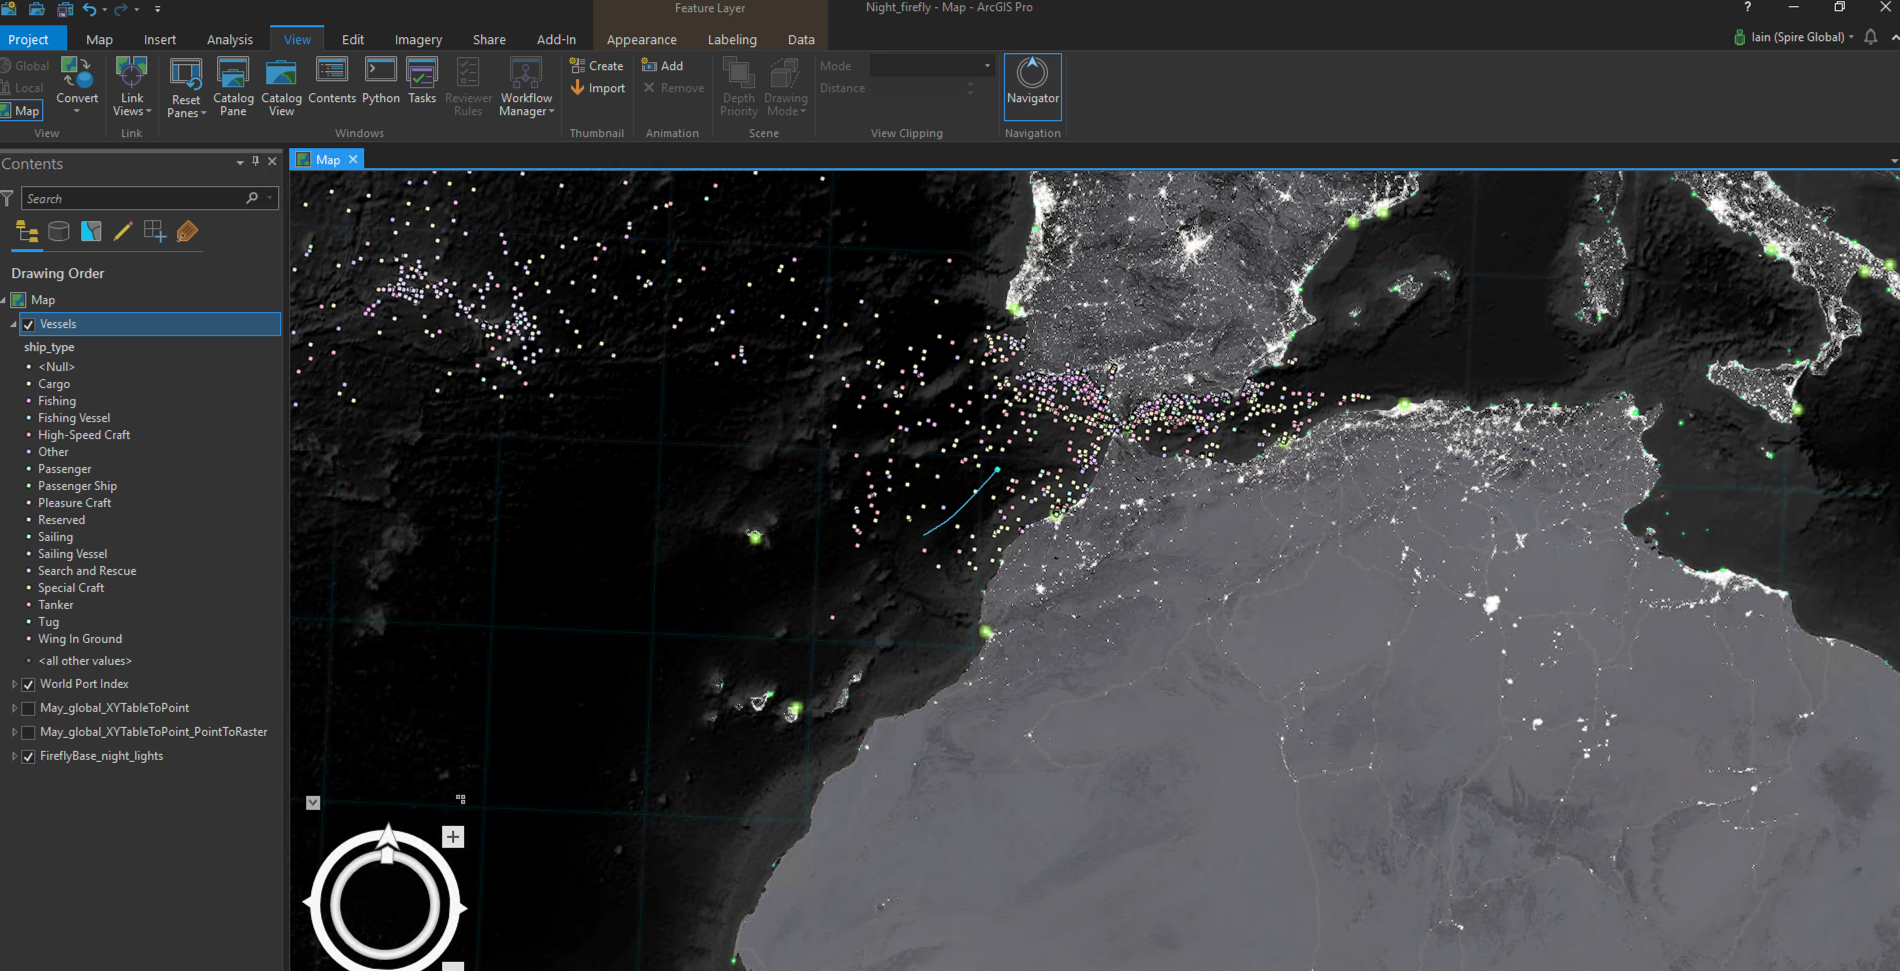The image size is (1900, 971).
Task: Click the Import thumbnail button
Action: click(598, 88)
